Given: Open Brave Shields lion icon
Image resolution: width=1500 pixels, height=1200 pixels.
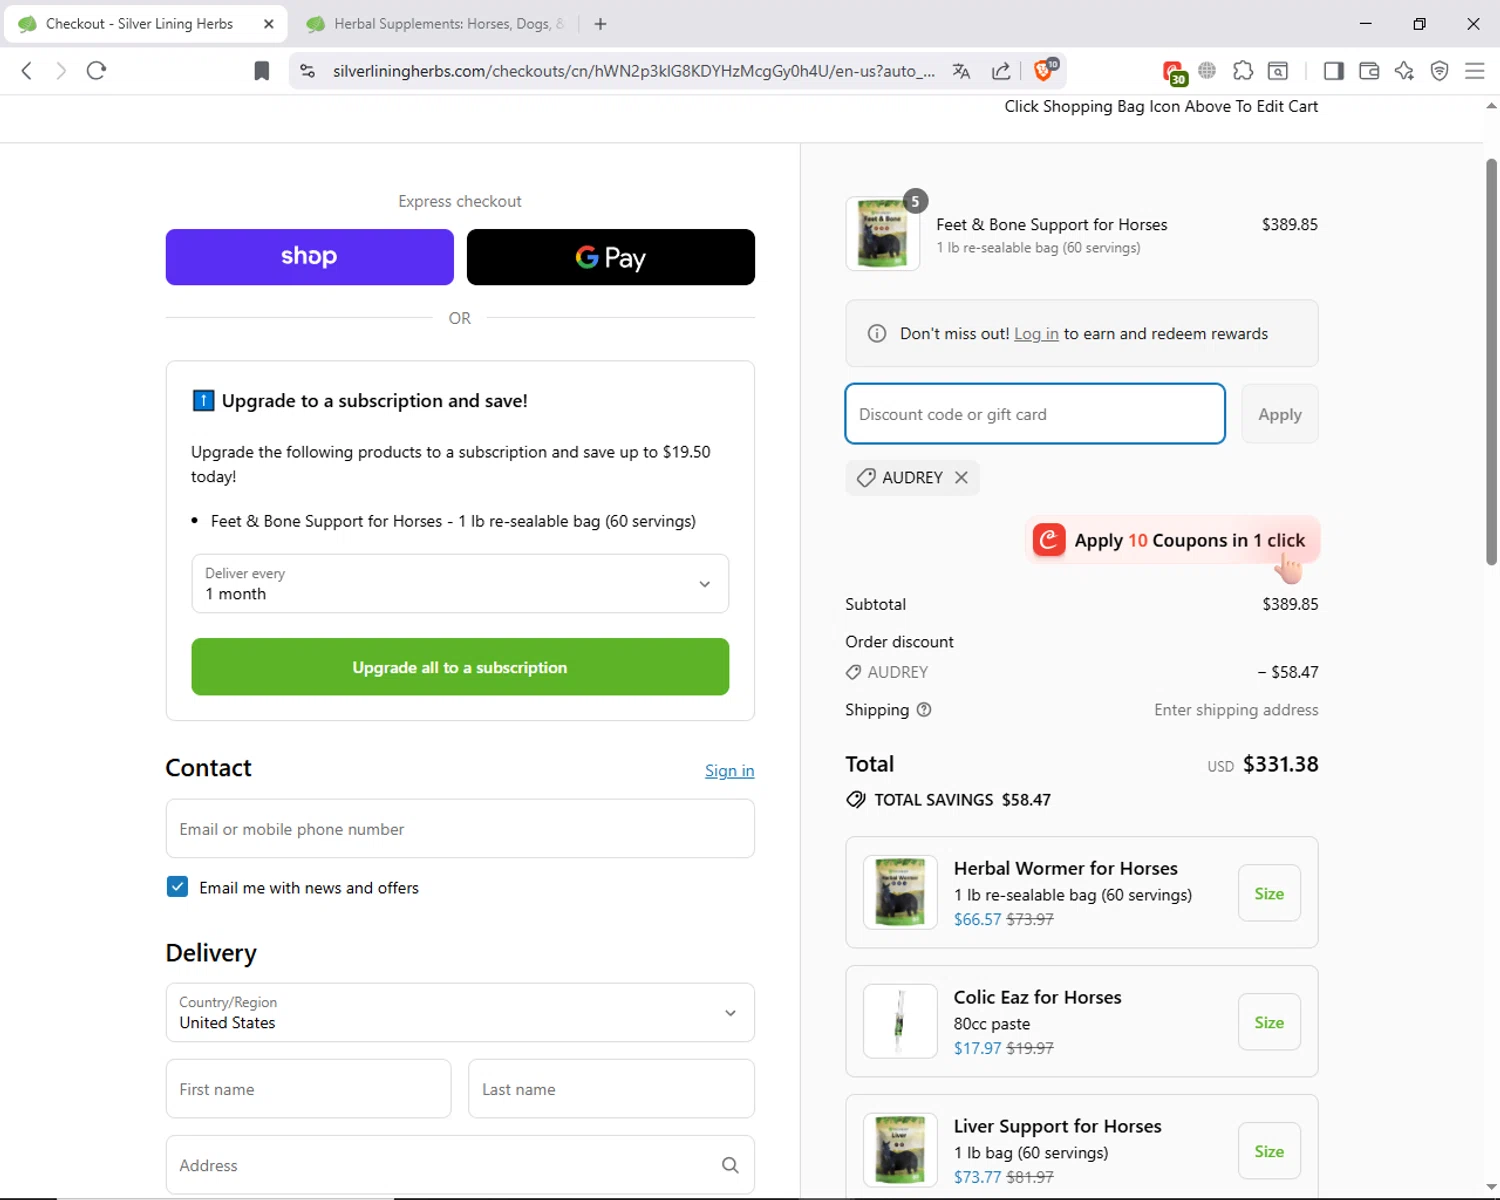Looking at the screenshot, I should [x=1043, y=70].
